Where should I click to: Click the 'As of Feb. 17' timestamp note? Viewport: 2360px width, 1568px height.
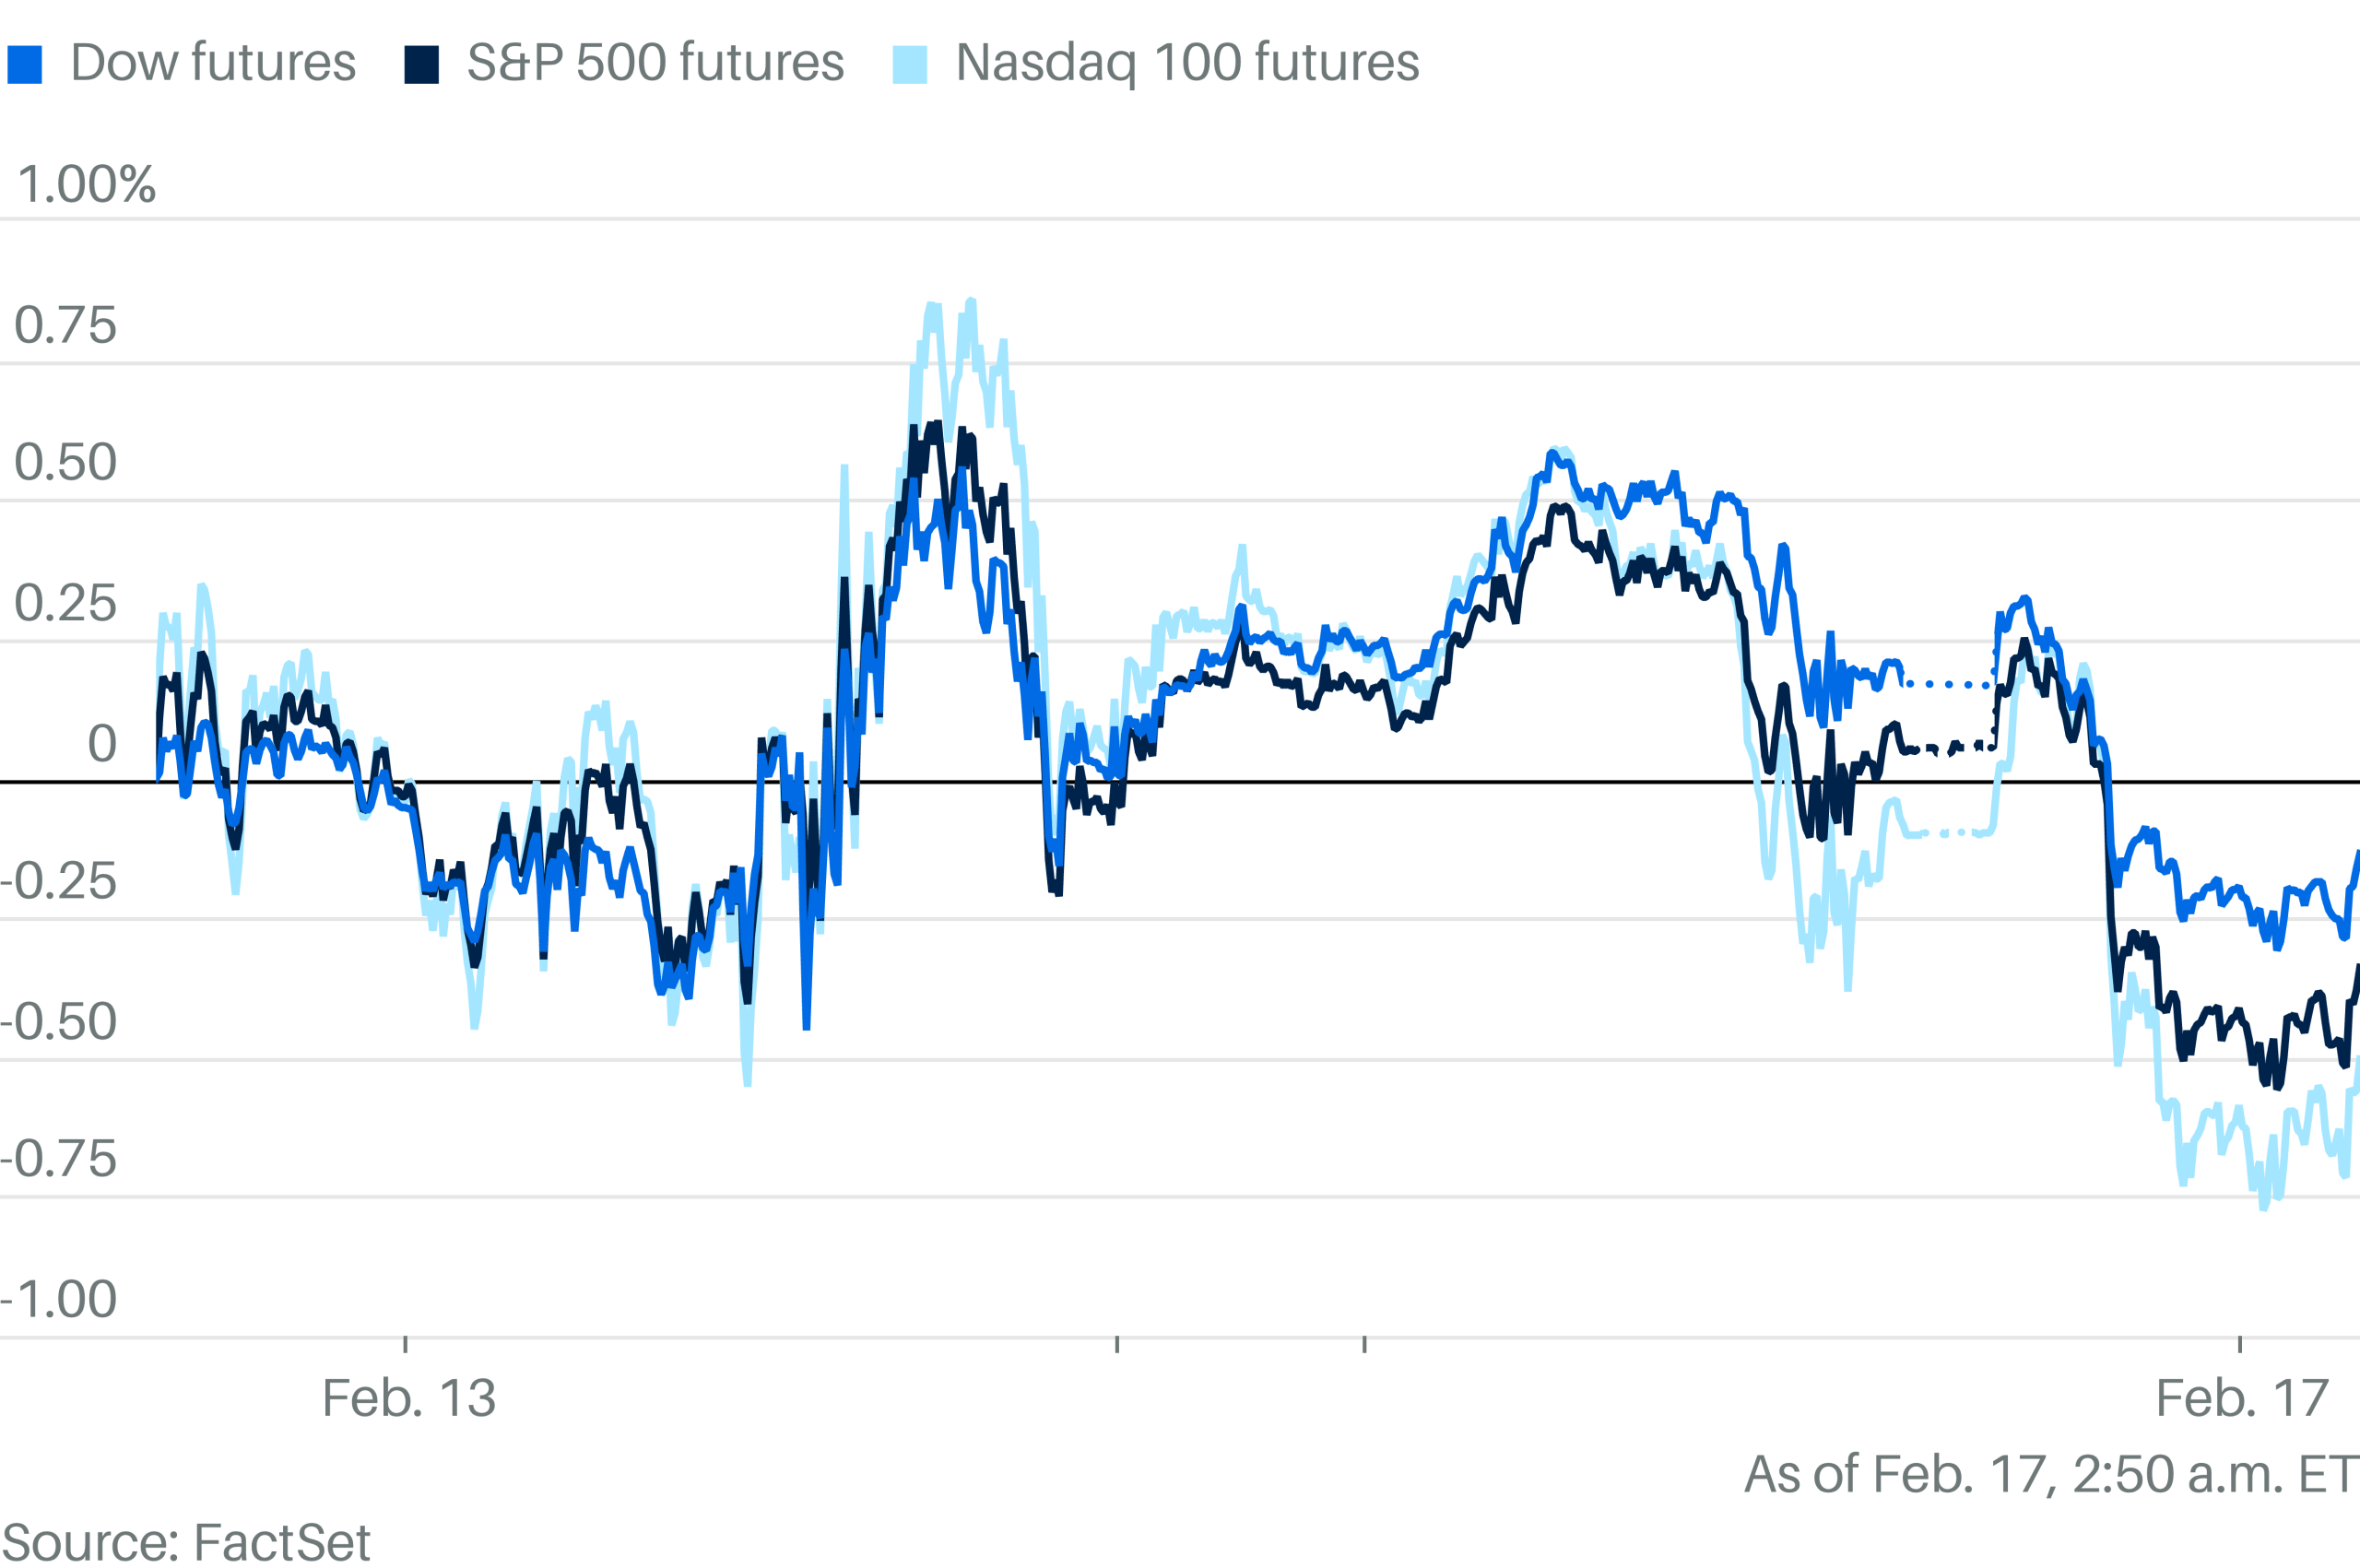[2051, 1475]
